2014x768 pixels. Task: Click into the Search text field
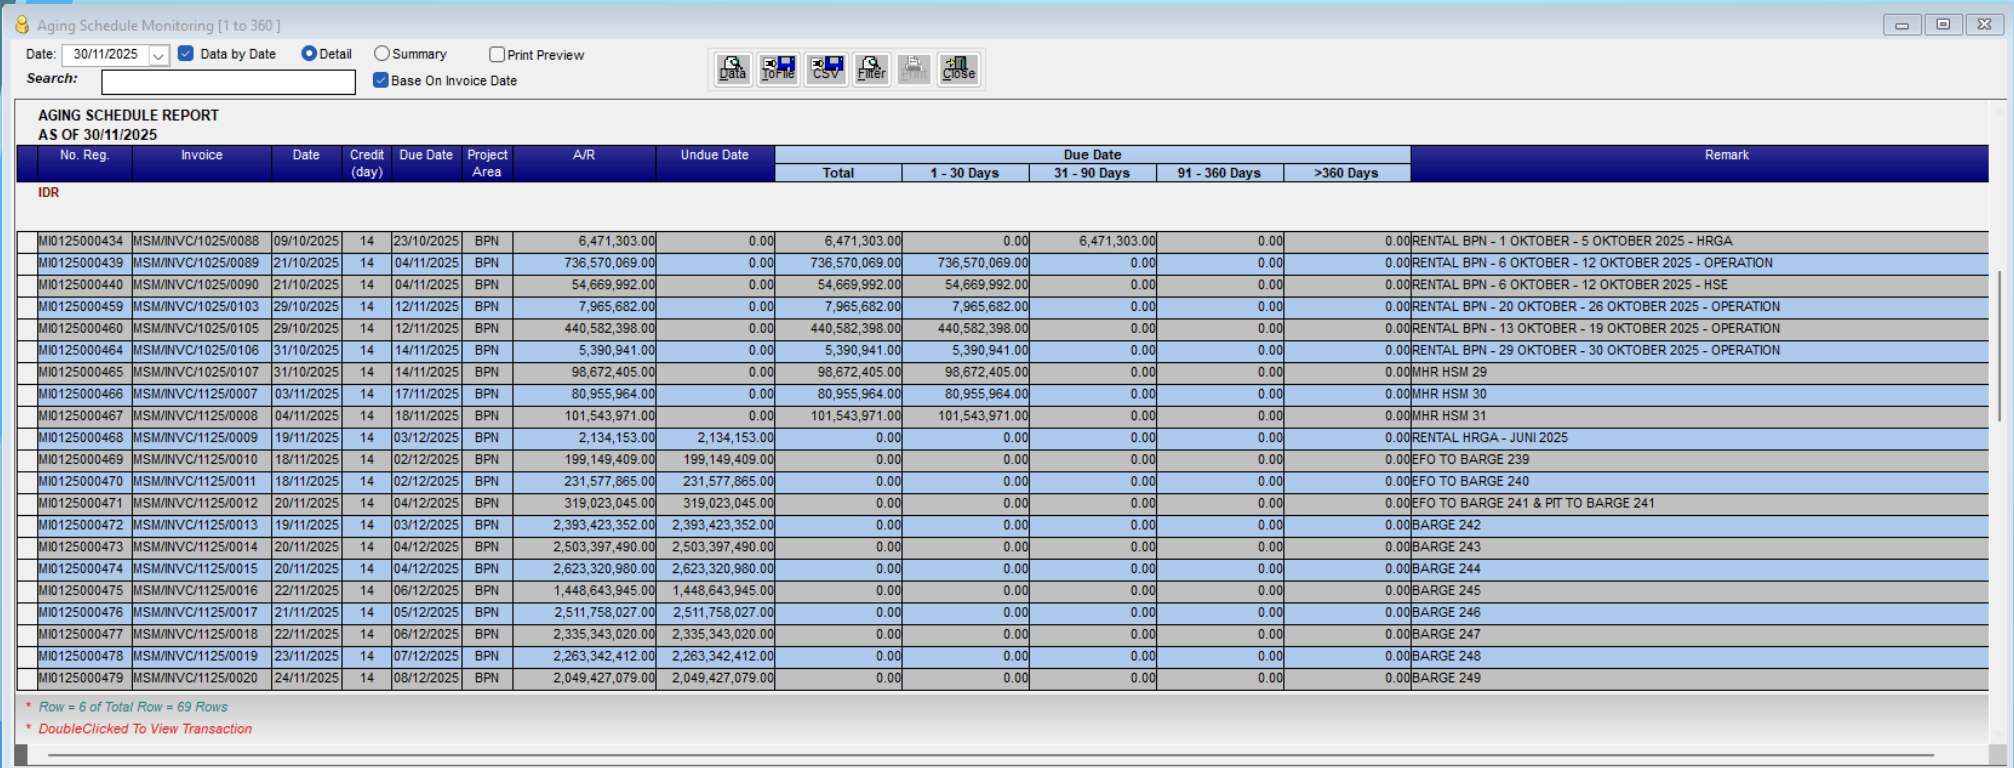click(x=228, y=82)
